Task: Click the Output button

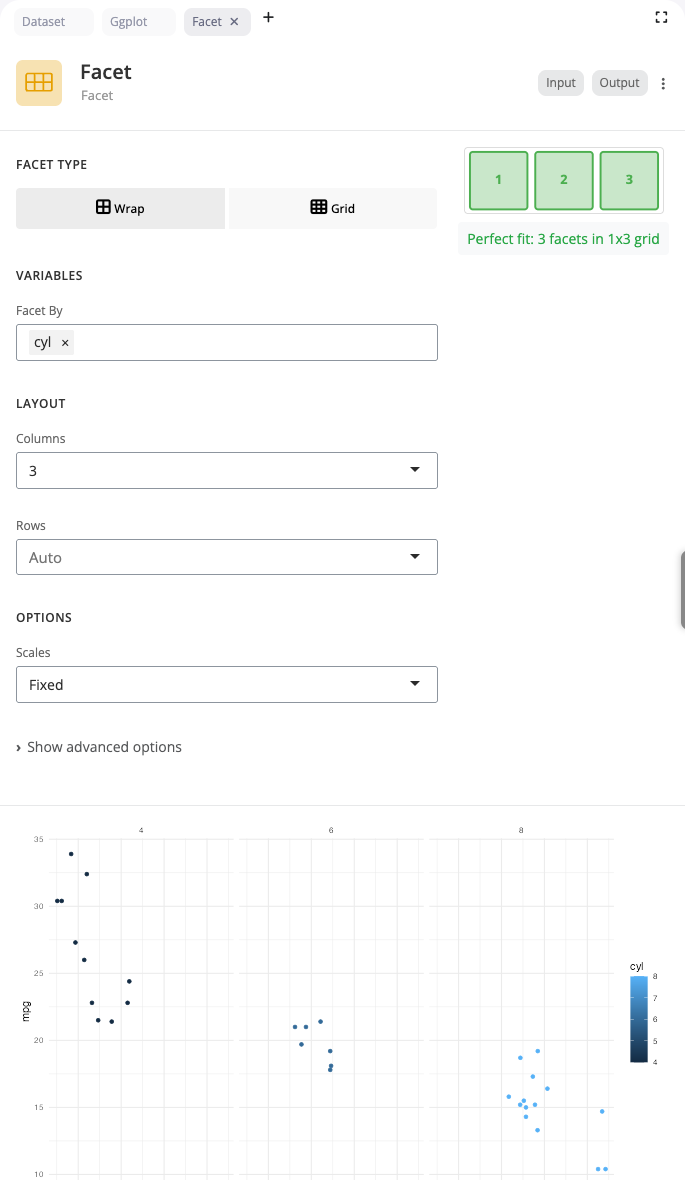Action: coord(619,83)
